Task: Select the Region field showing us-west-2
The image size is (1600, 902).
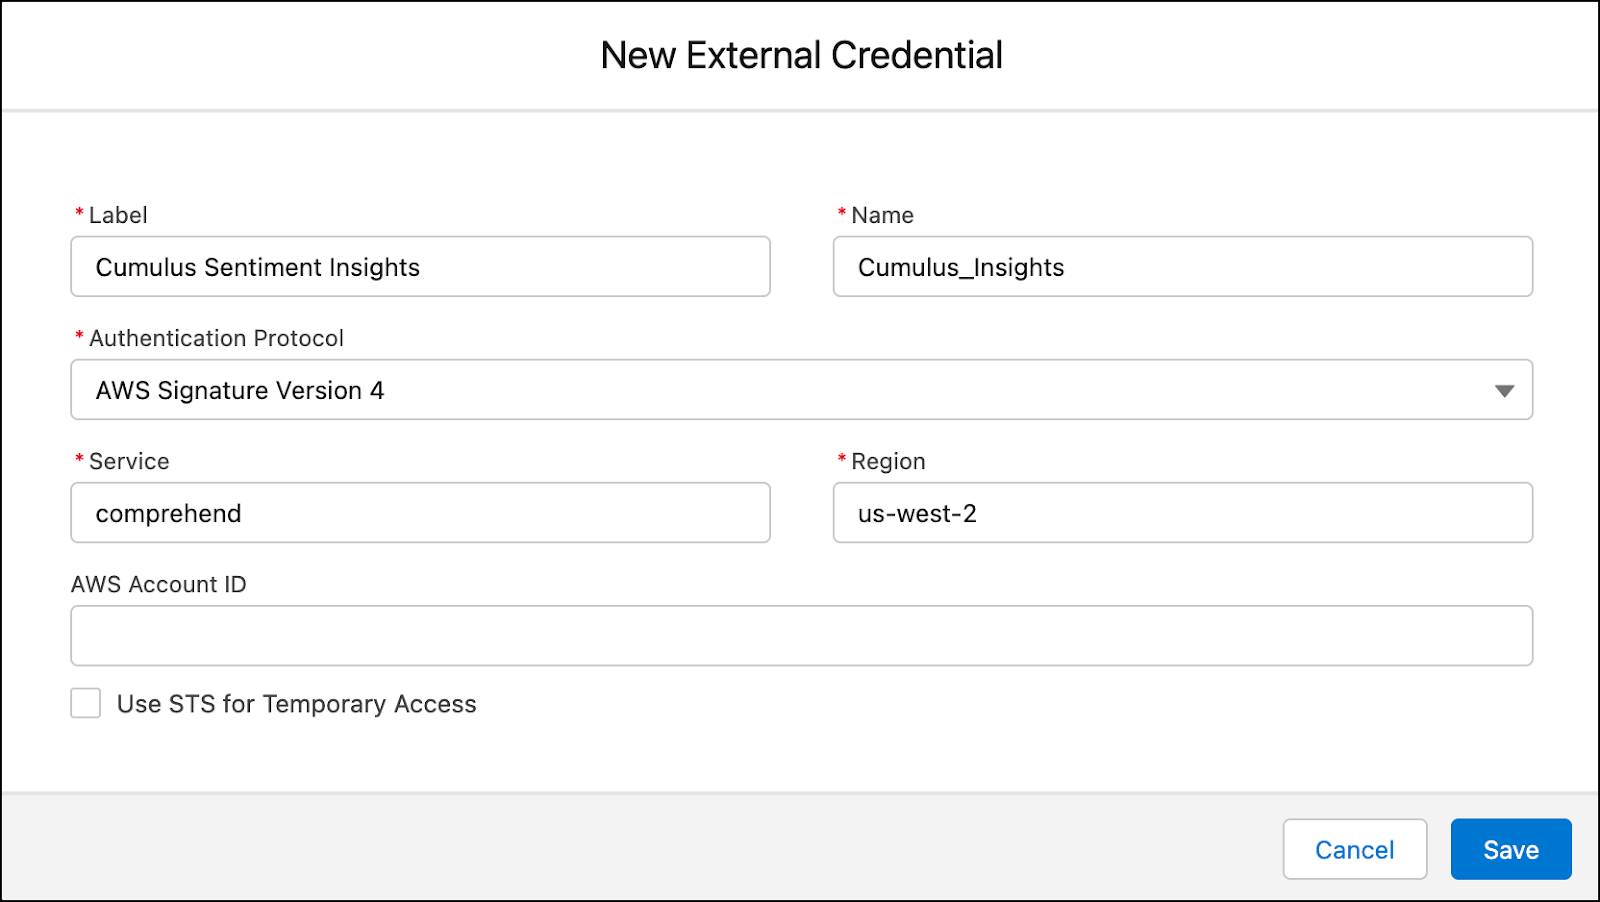Action: point(1183,513)
